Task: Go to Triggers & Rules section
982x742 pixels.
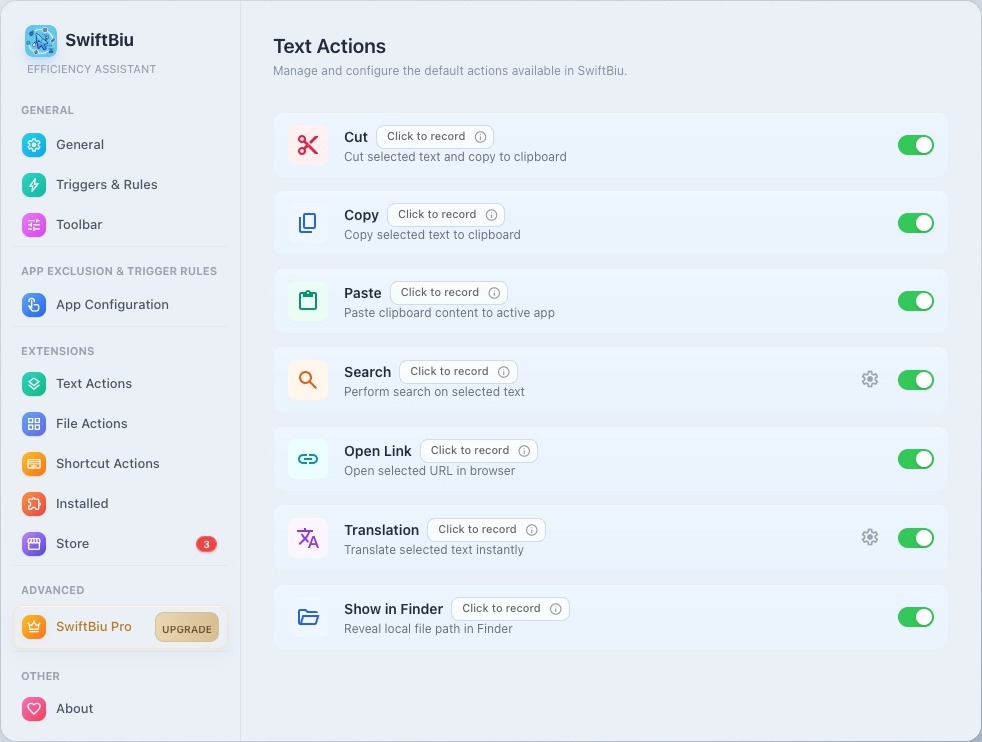Action: pyautogui.click(x=120, y=185)
